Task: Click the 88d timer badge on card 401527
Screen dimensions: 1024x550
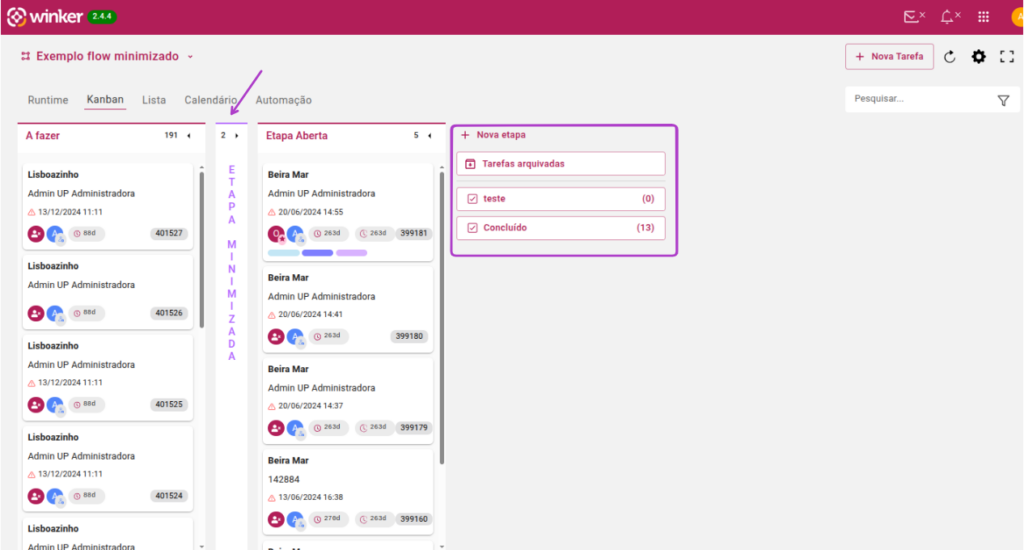Action: pos(86,233)
